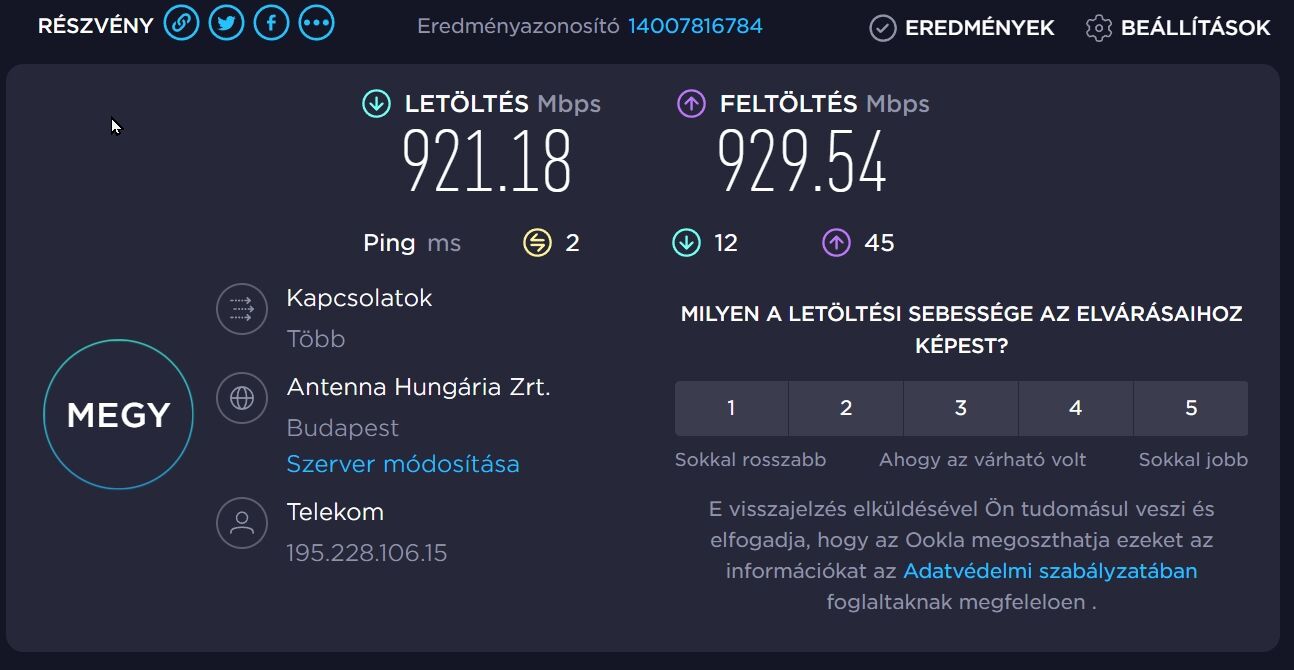Click the Telekom user profile icon

click(x=242, y=522)
